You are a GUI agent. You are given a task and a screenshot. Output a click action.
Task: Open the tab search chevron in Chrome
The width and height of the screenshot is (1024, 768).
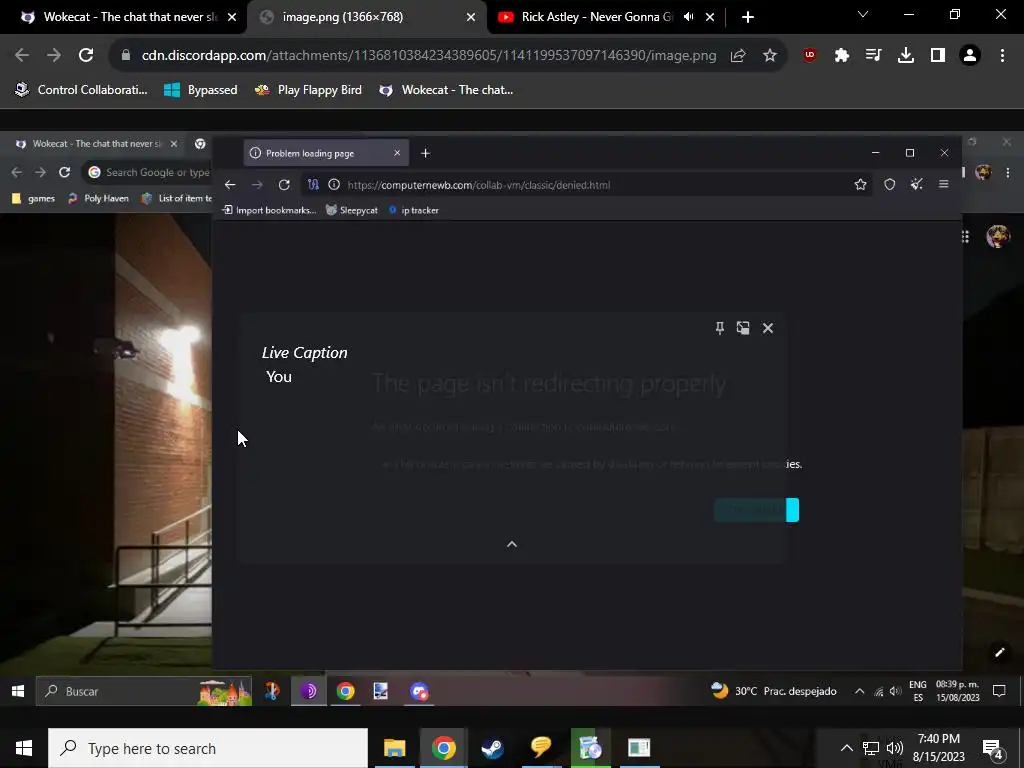point(863,14)
